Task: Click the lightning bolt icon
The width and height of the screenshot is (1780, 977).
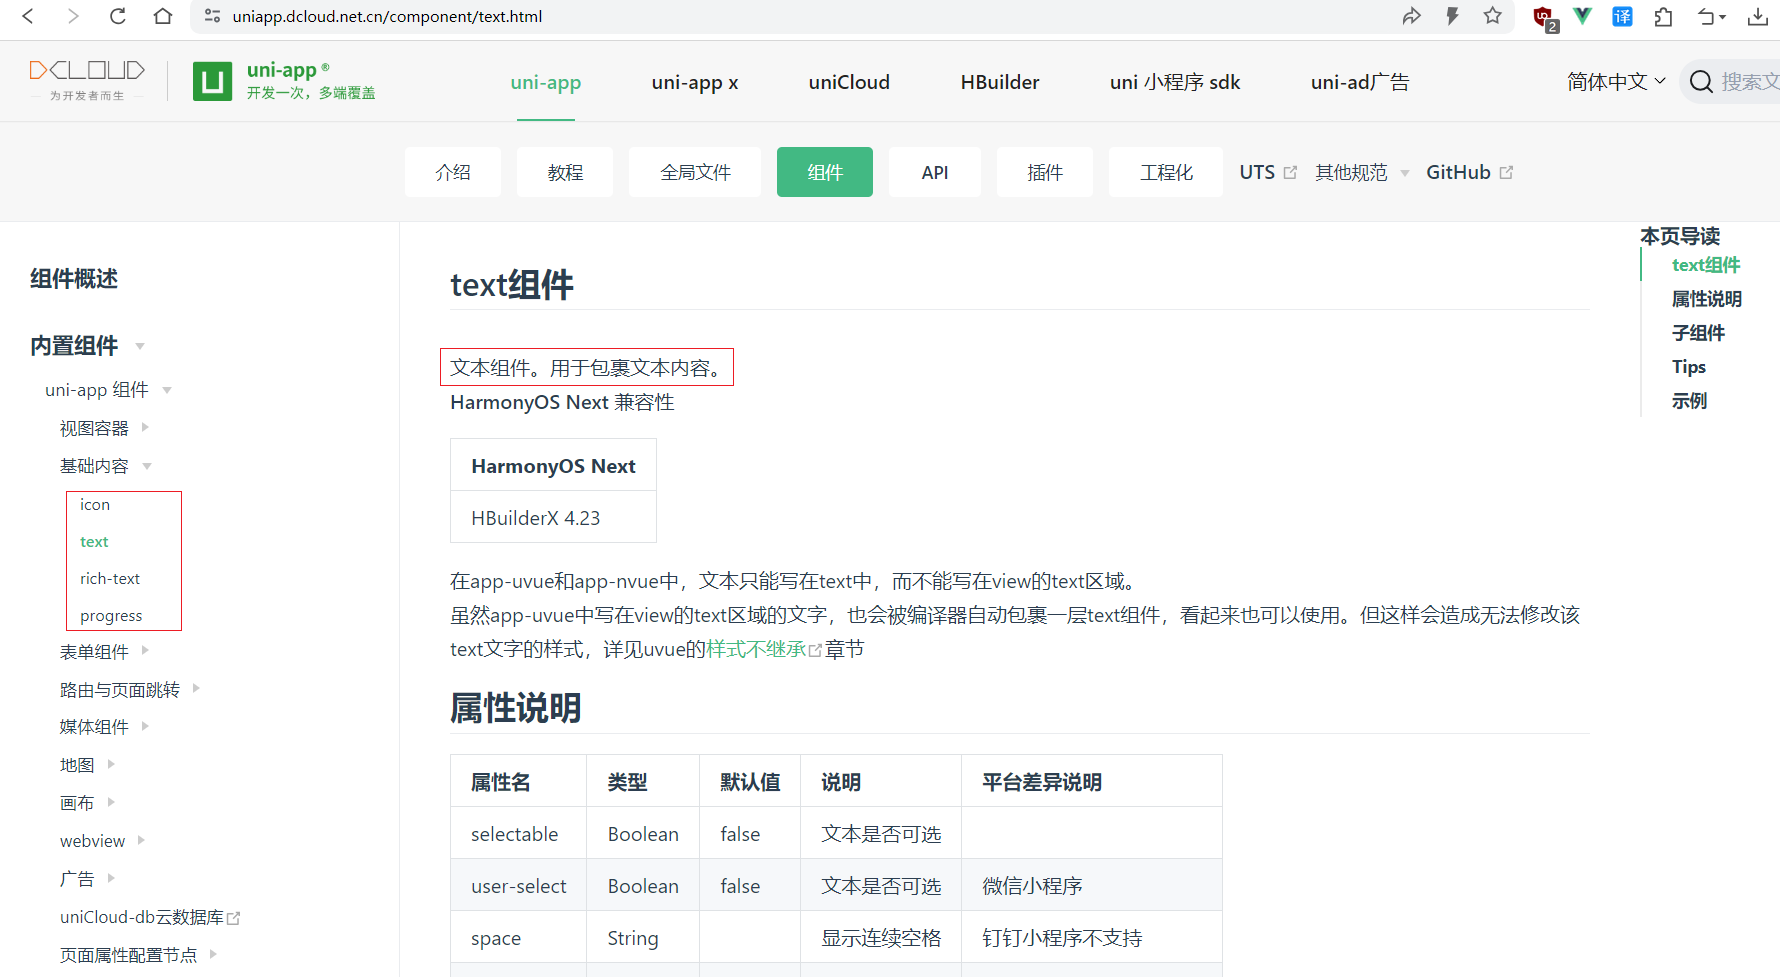Action: click(x=1452, y=16)
